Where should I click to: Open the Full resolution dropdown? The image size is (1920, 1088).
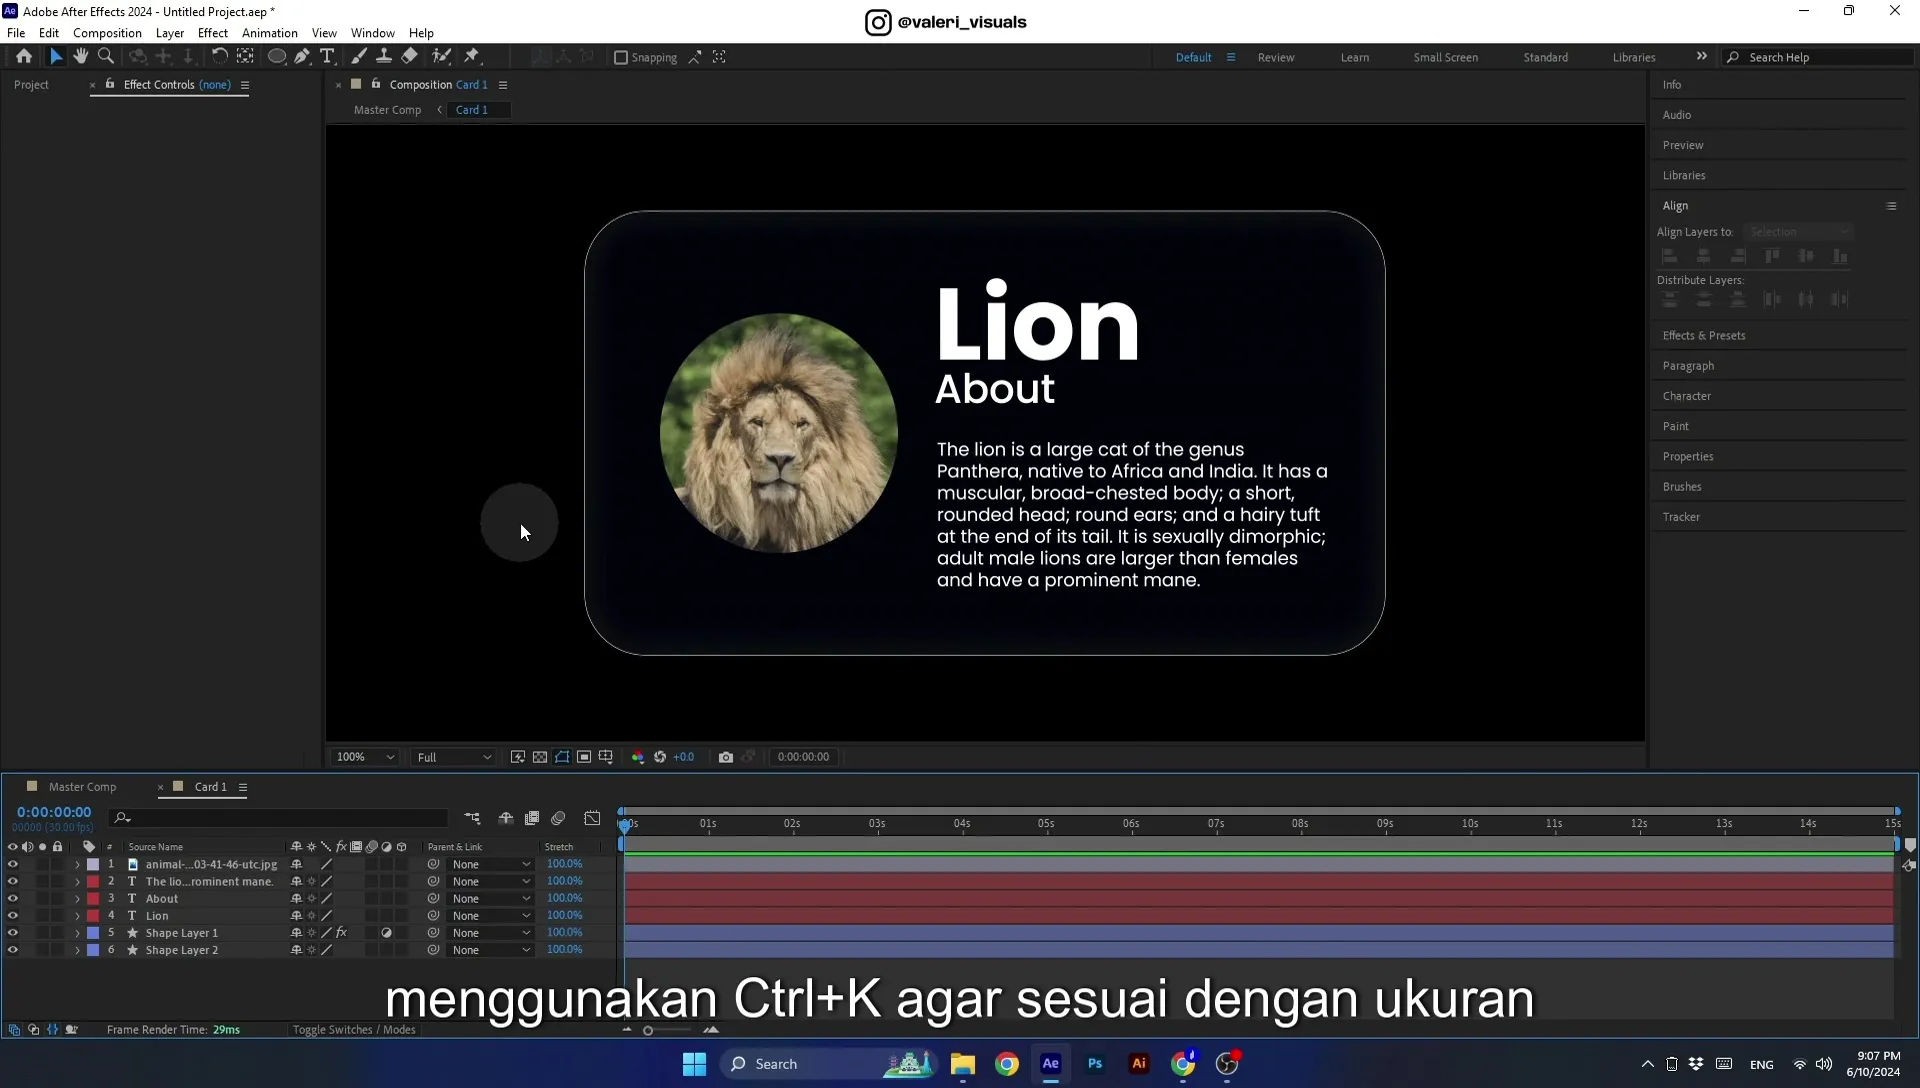point(454,757)
